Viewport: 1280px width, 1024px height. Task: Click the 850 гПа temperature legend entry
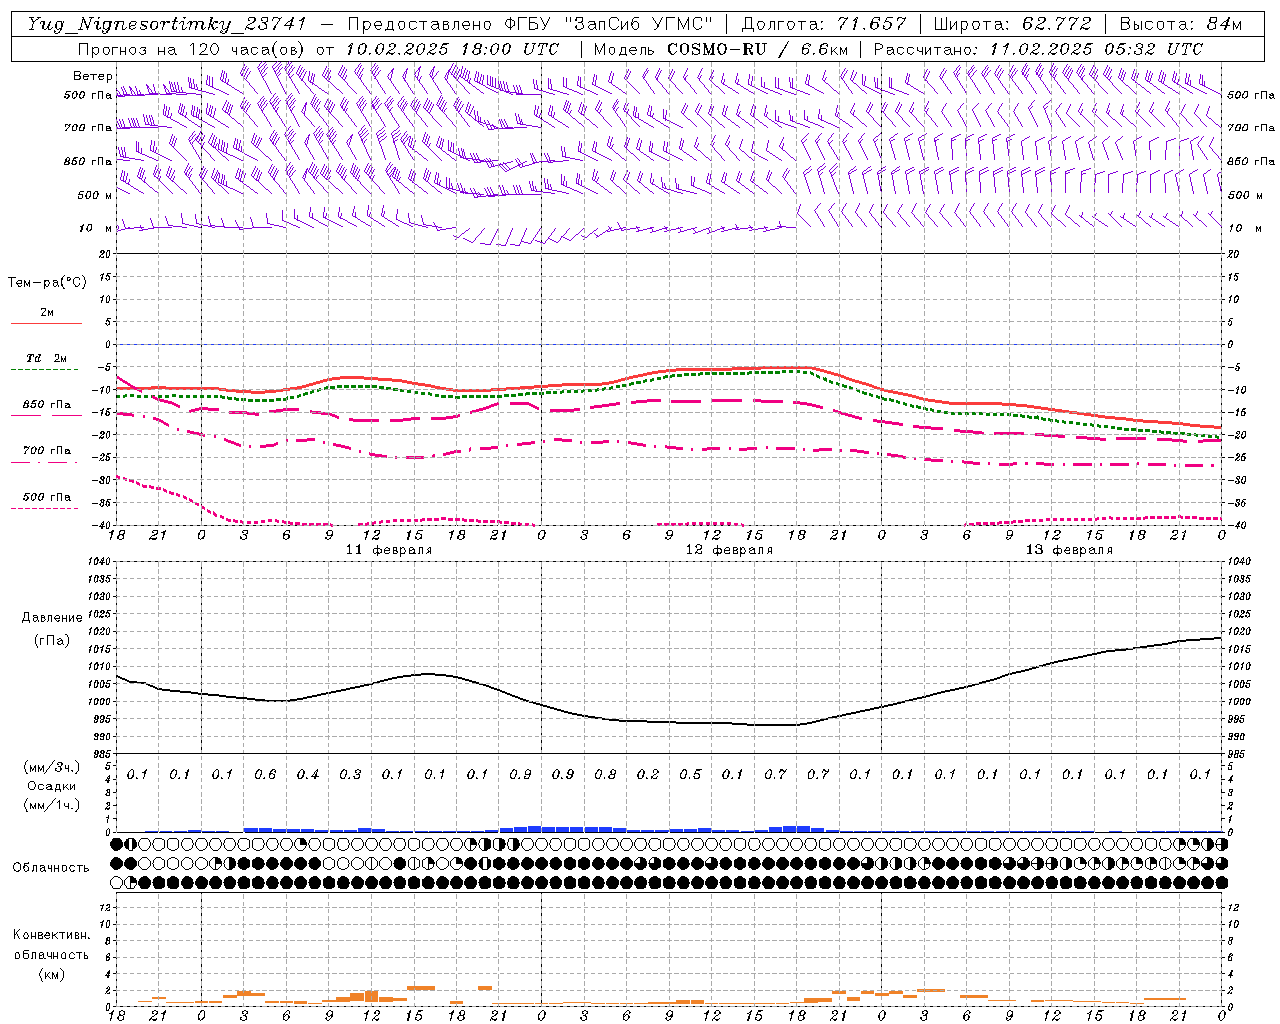tap(46, 405)
